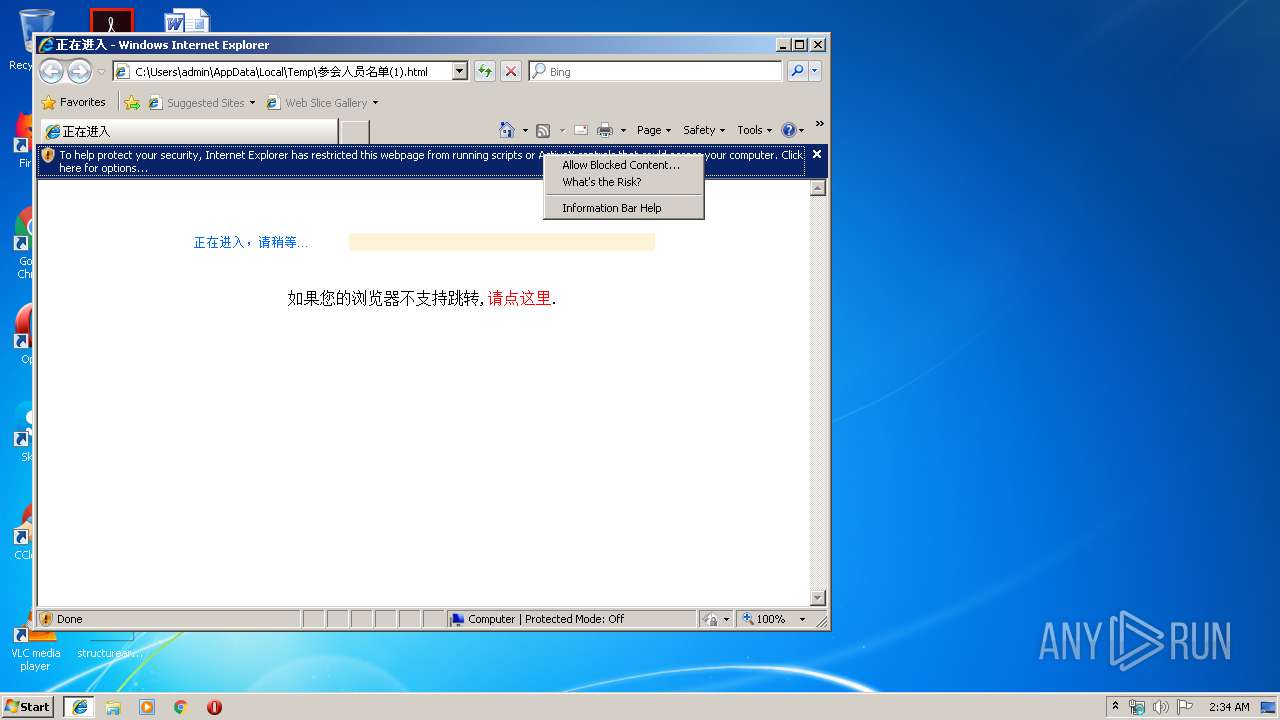Choose Allow Blocked Content from the menu
This screenshot has height=720, width=1280.
[621, 165]
